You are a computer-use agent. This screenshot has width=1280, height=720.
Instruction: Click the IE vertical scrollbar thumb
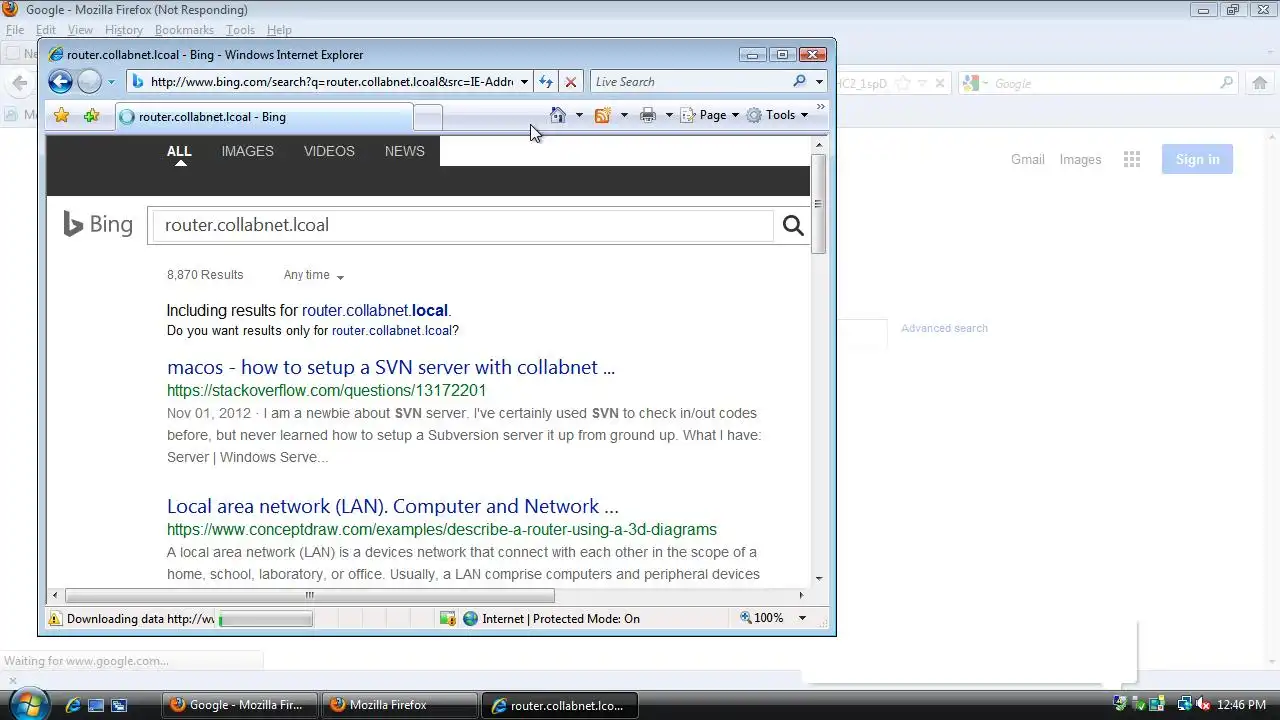(x=818, y=204)
